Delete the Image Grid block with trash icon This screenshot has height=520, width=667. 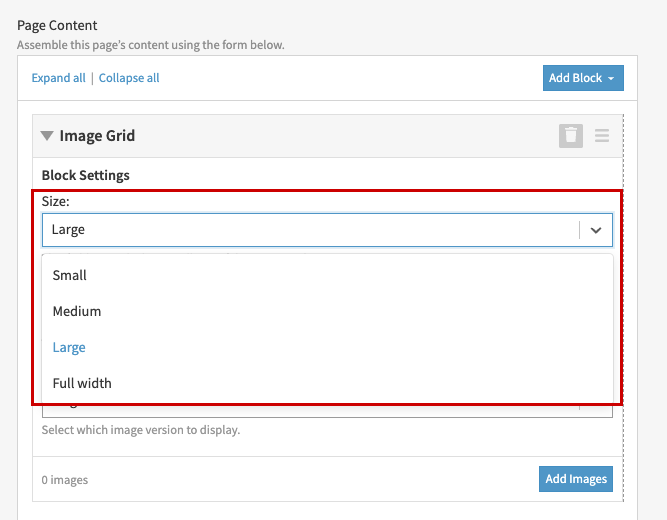coord(570,136)
